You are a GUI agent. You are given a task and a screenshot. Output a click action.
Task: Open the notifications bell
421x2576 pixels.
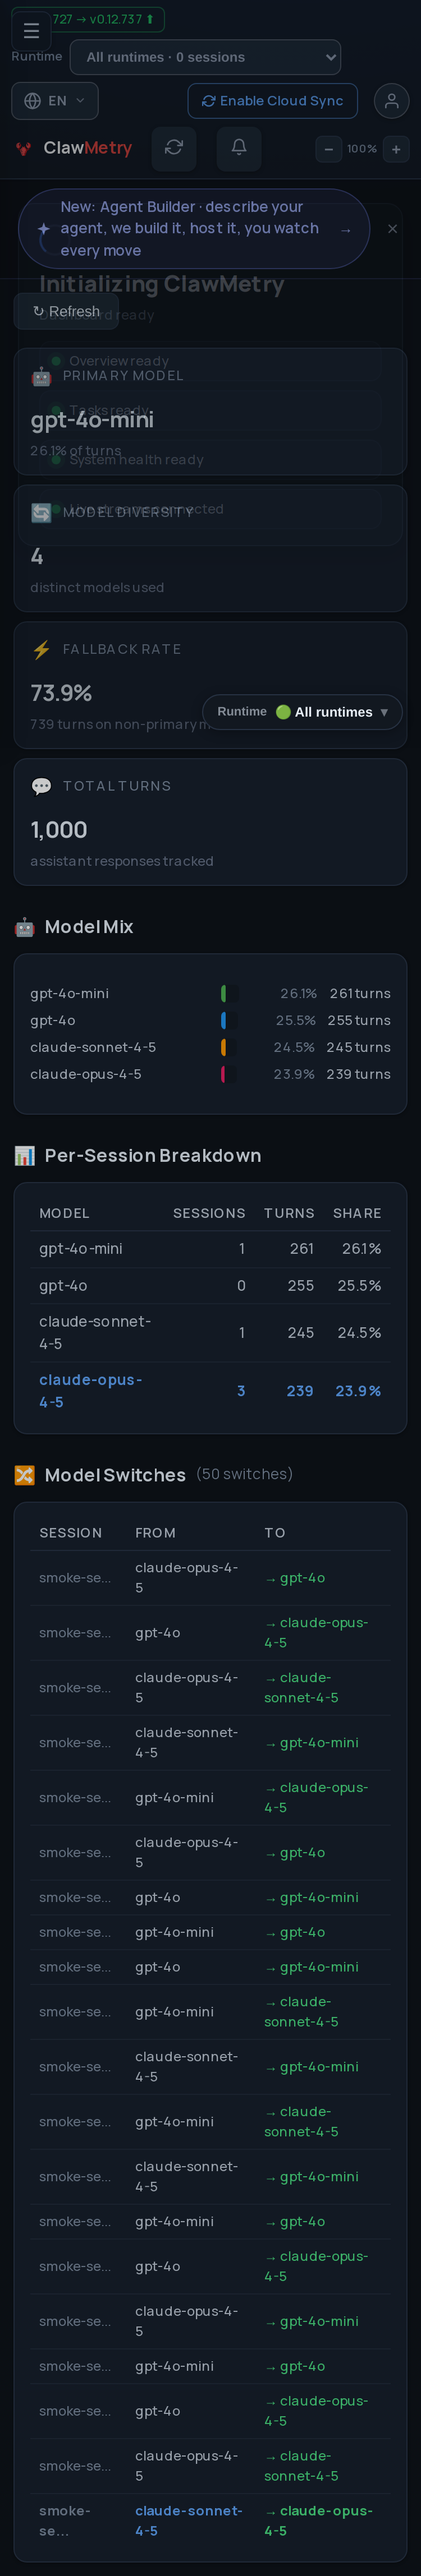pyautogui.click(x=239, y=148)
